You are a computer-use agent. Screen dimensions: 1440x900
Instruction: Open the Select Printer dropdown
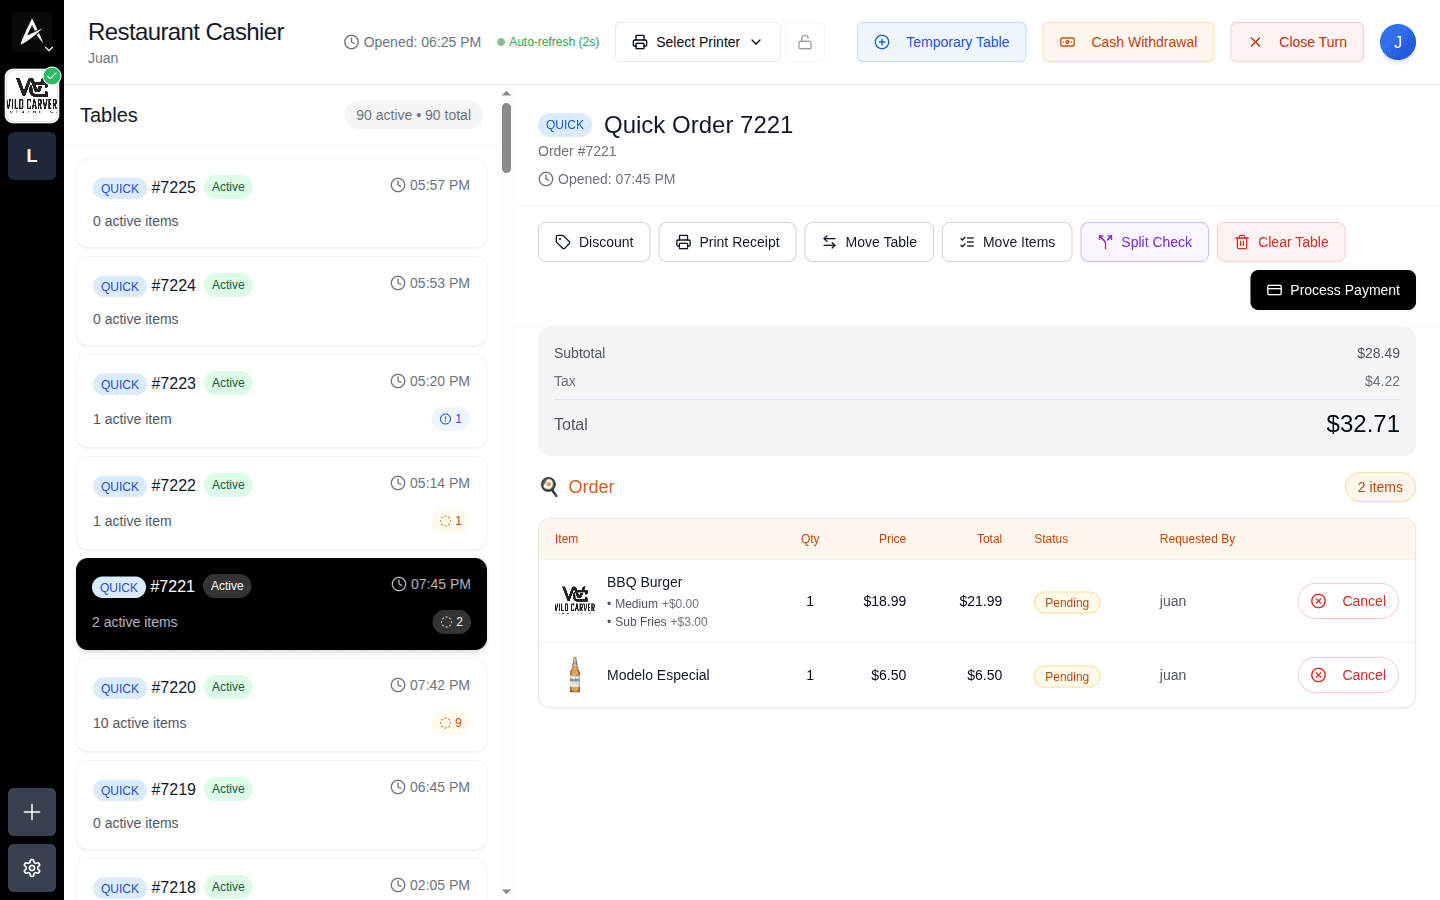[698, 42]
